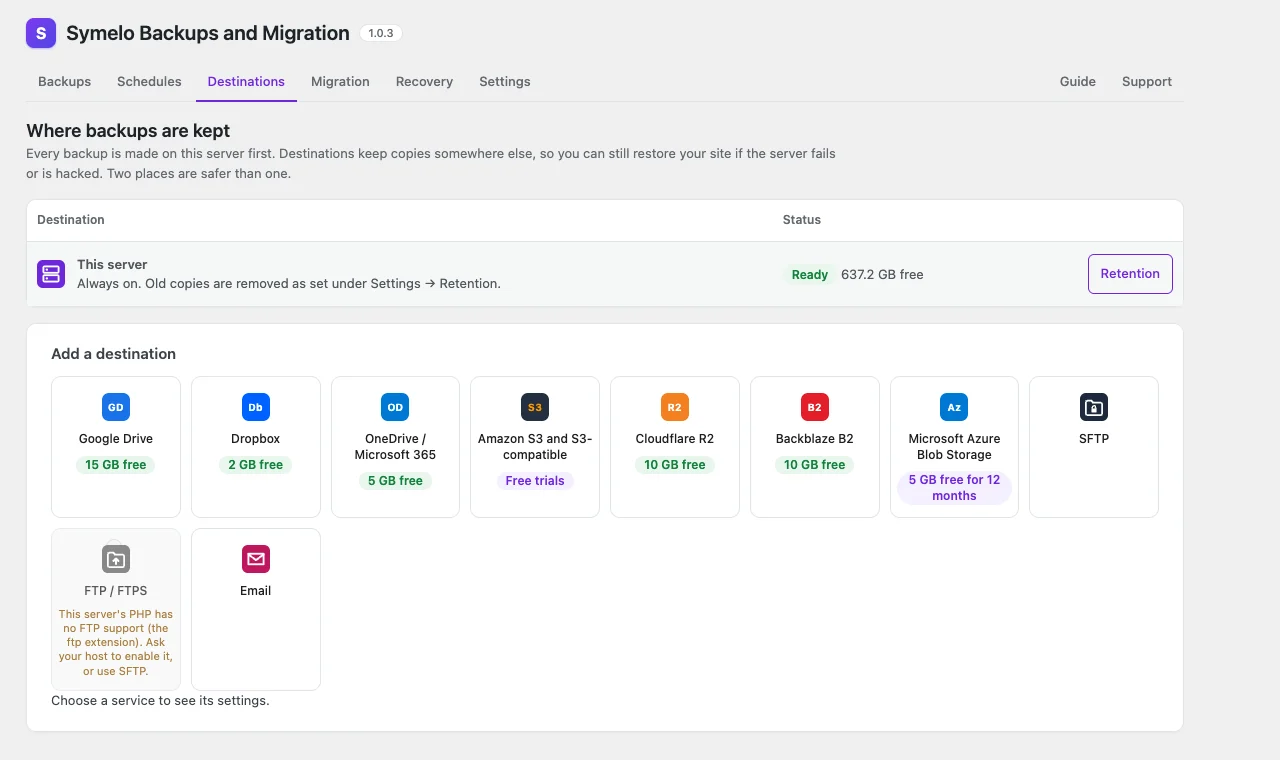Click the Status column header
1280x760 pixels.
[802, 220]
